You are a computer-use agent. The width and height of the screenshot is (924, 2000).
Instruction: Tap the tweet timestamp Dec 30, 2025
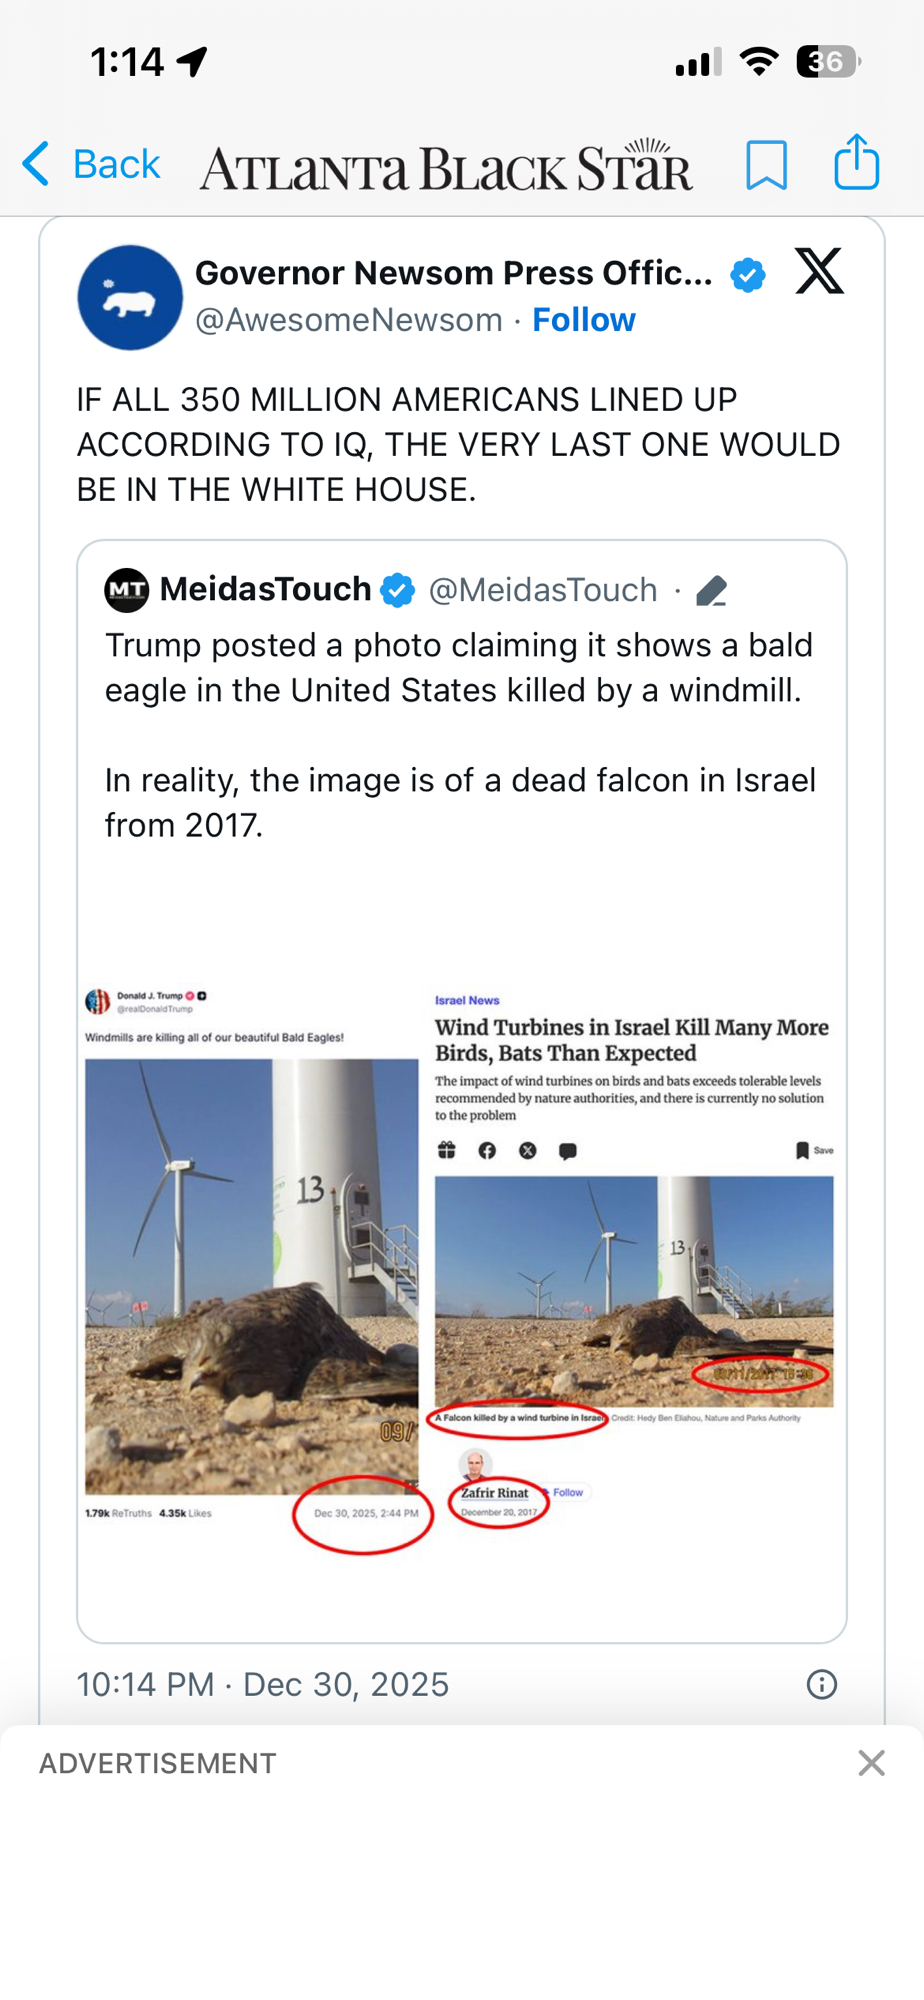pyautogui.click(x=263, y=1685)
